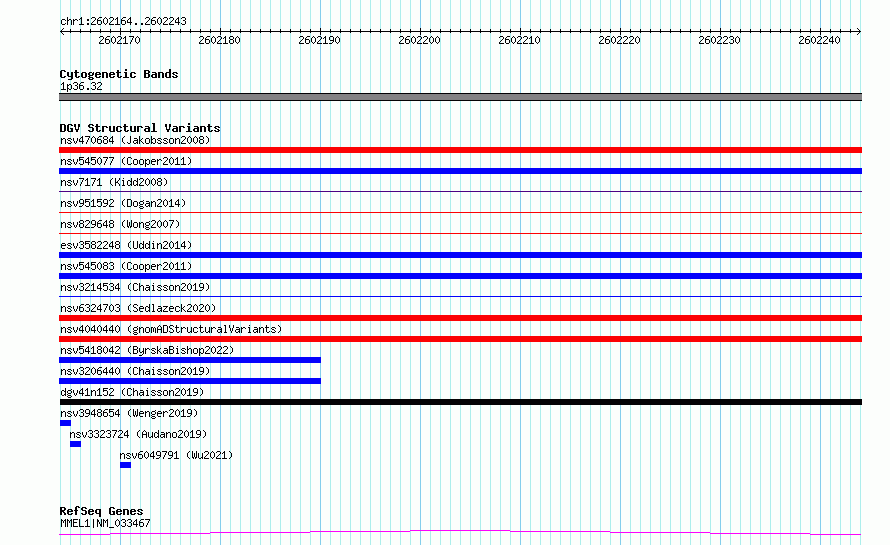This screenshot has height=545, width=890.
Task: Open dgv41n152 (Chaisson2019) variant label
Action: click(132, 392)
